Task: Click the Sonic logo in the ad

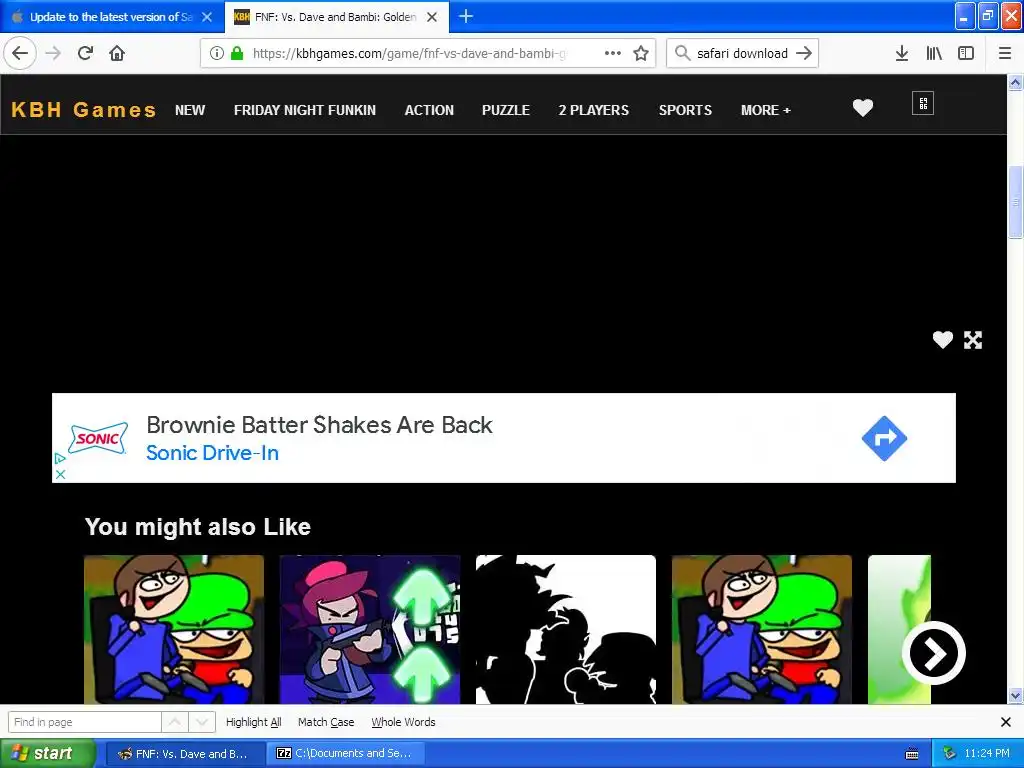Action: click(x=98, y=438)
